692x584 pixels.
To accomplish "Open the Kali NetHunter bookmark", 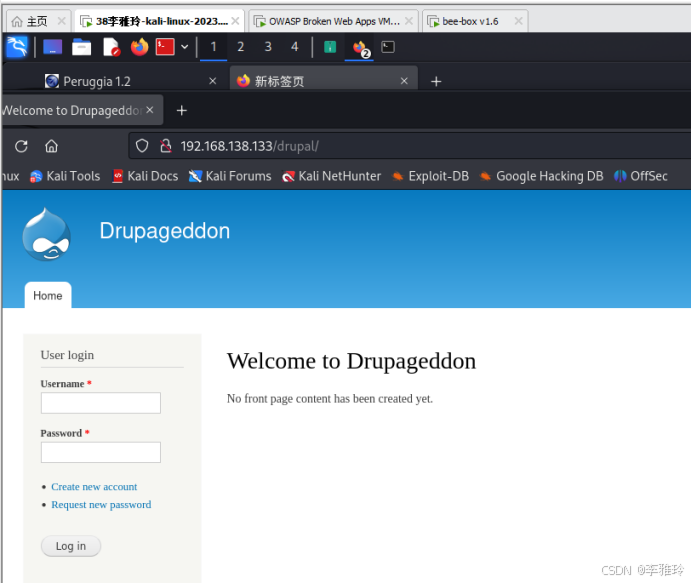I will [x=331, y=177].
